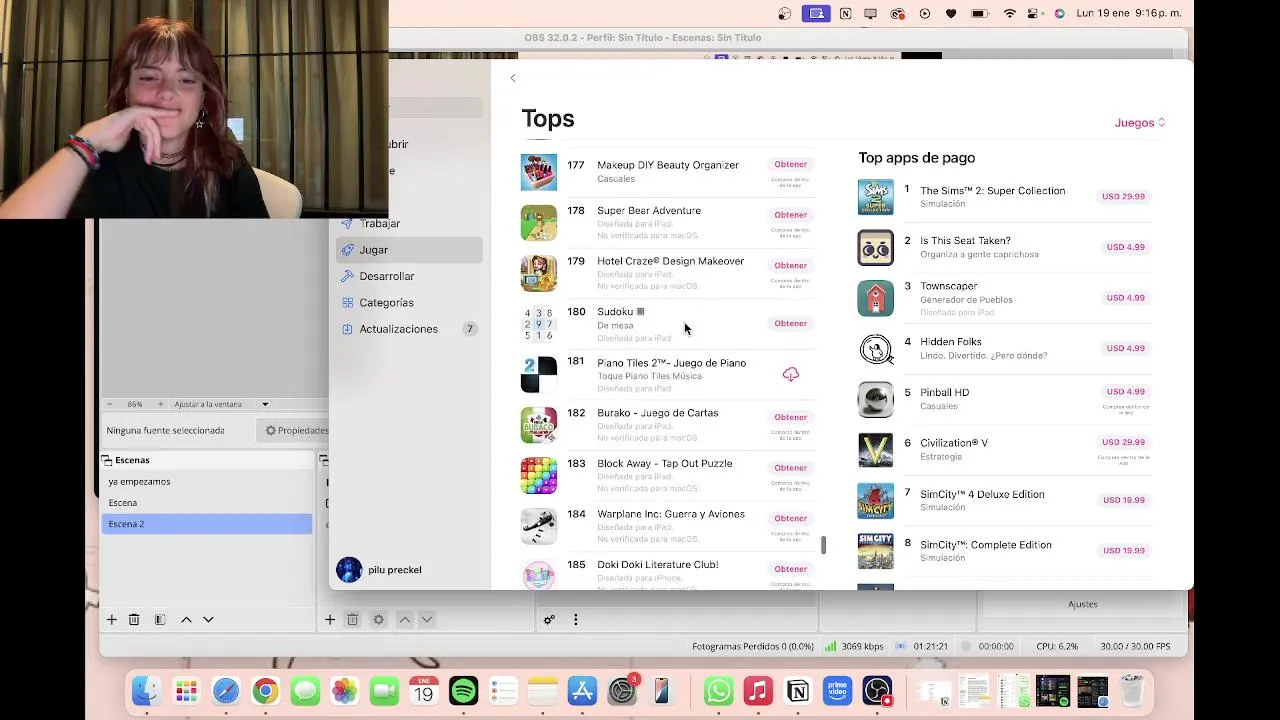The height and width of the screenshot is (720, 1280).
Task: Open Actualizaciones in App Store sidebar
Action: click(409, 329)
